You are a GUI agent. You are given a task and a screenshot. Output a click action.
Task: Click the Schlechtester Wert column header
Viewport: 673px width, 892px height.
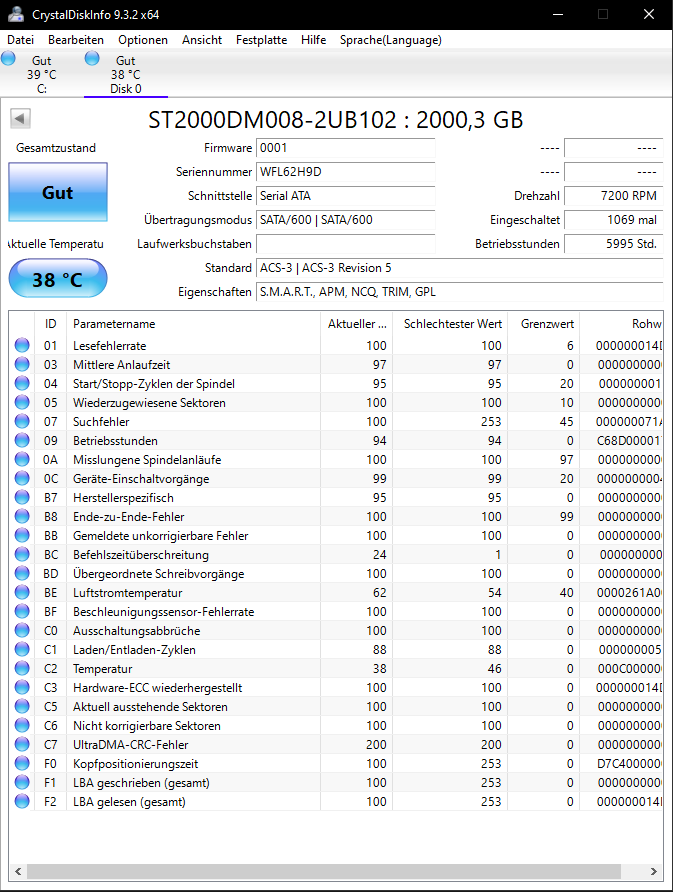pyautogui.click(x=450, y=324)
